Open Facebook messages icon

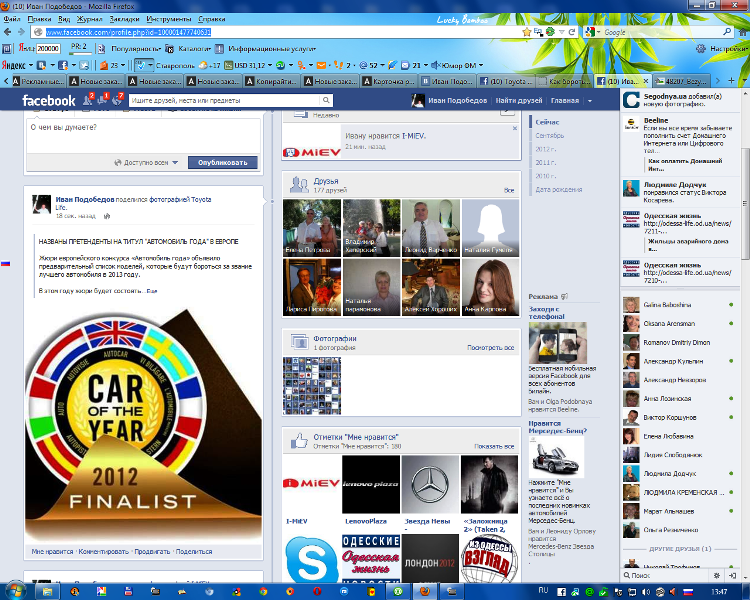[x=103, y=100]
